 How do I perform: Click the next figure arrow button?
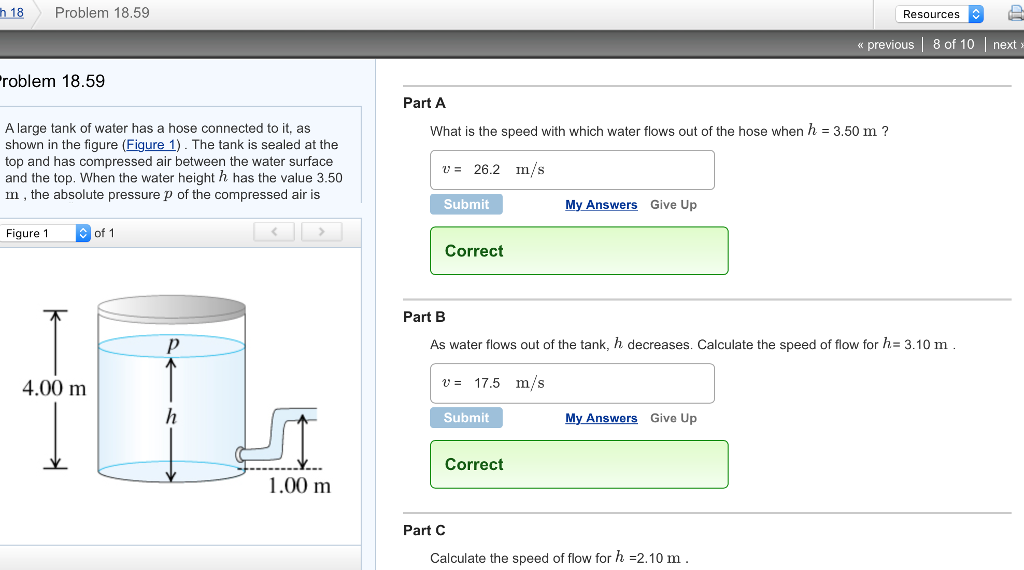coord(321,232)
